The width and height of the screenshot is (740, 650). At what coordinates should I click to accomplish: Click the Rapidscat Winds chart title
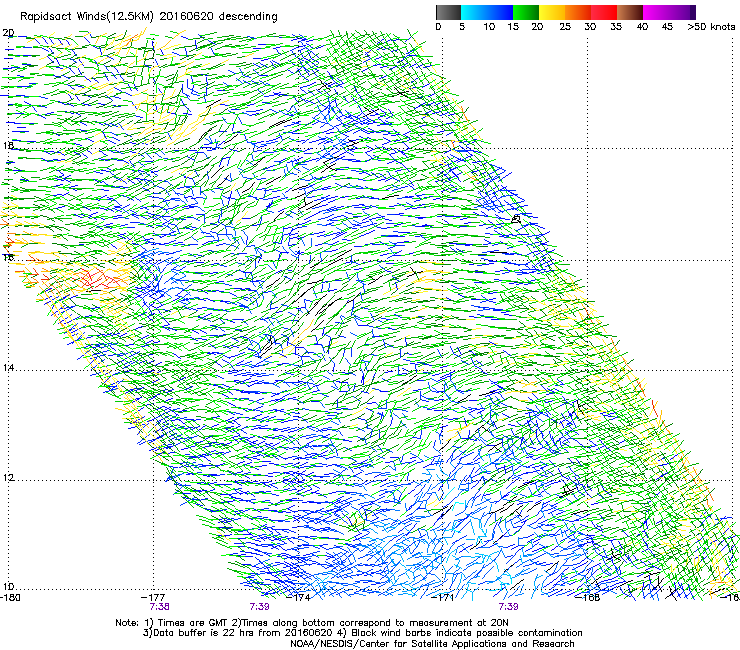149,16
